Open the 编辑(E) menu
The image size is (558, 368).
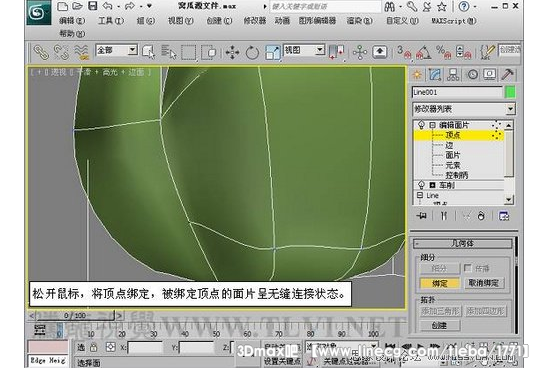pyautogui.click(x=72, y=21)
